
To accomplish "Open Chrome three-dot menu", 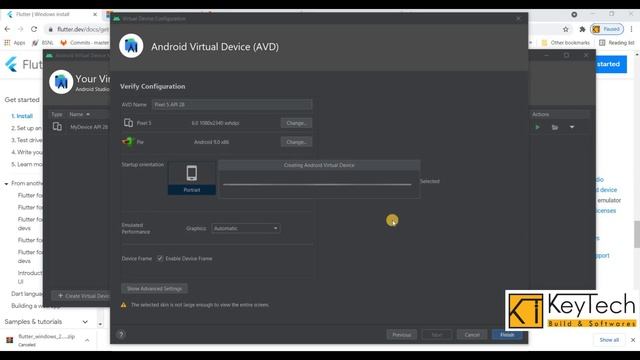I will [x=631, y=29].
